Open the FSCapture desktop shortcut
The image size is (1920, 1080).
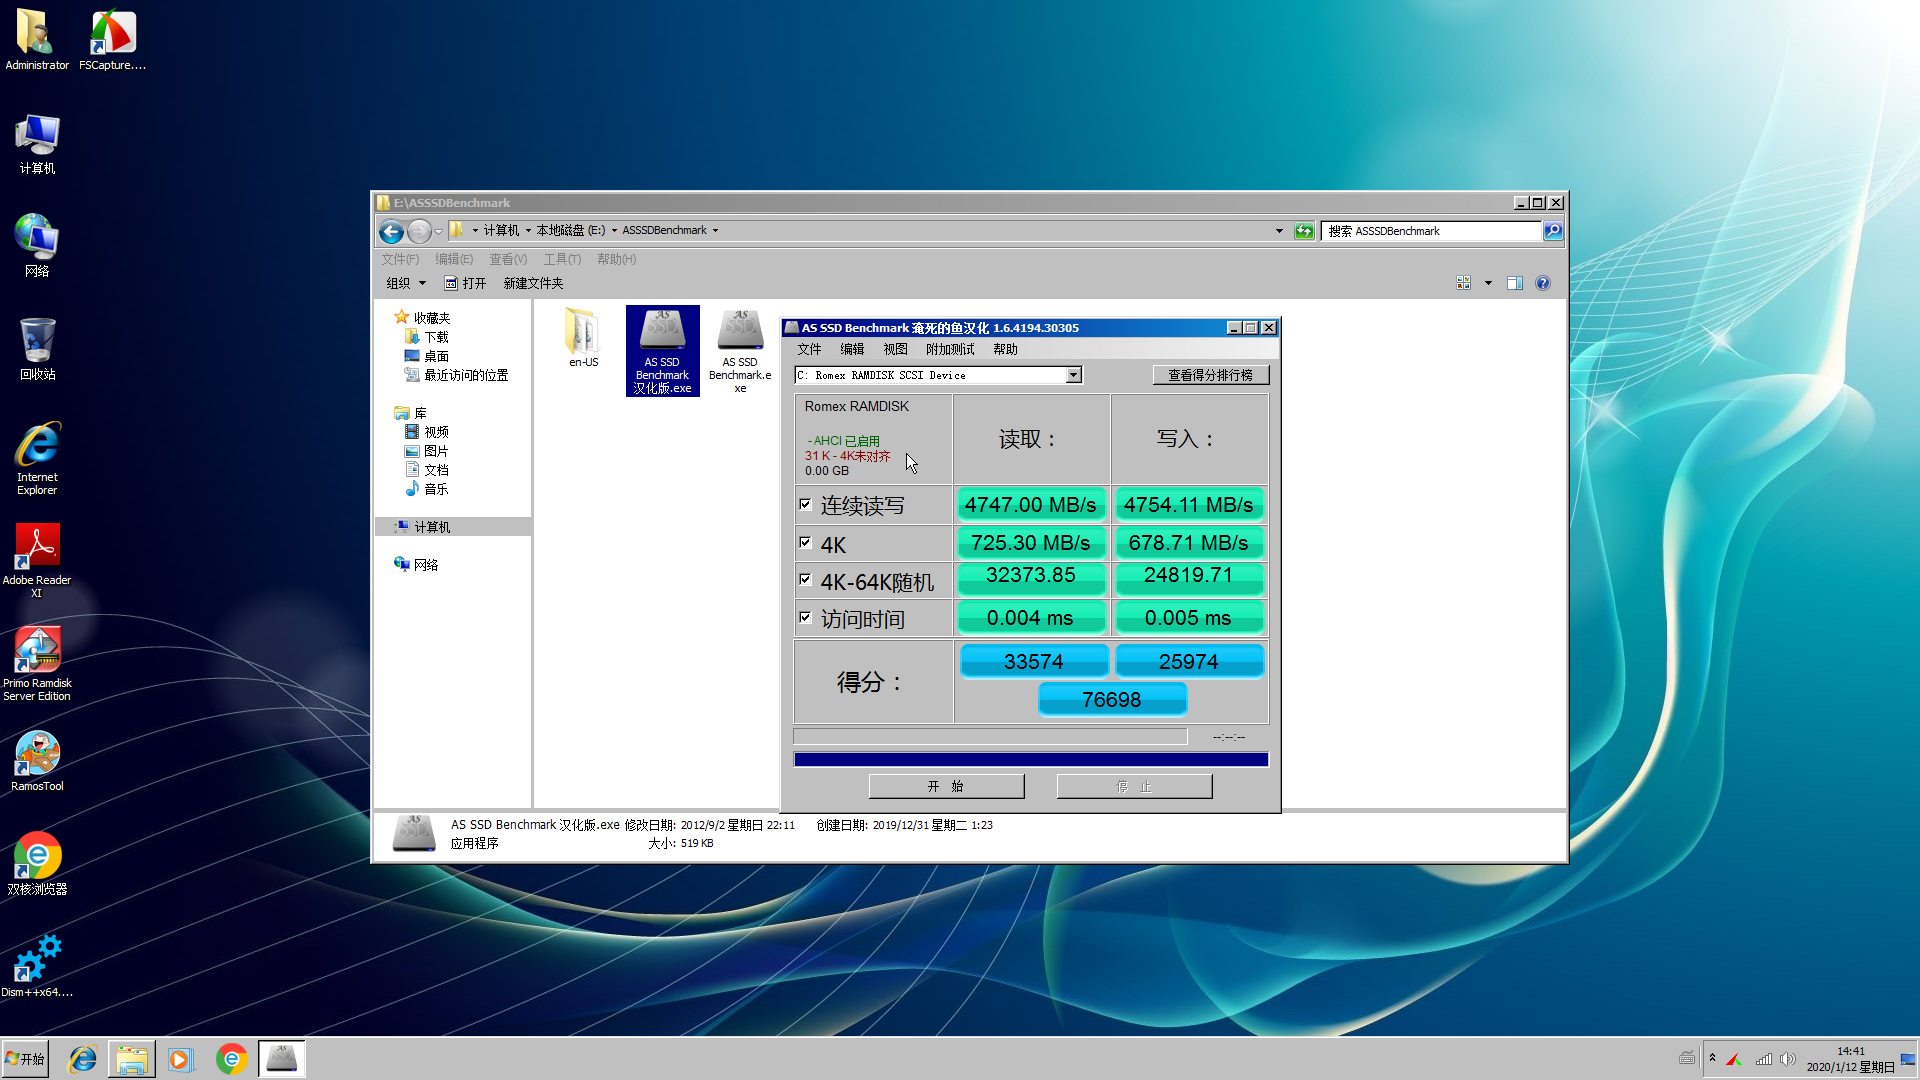112,40
